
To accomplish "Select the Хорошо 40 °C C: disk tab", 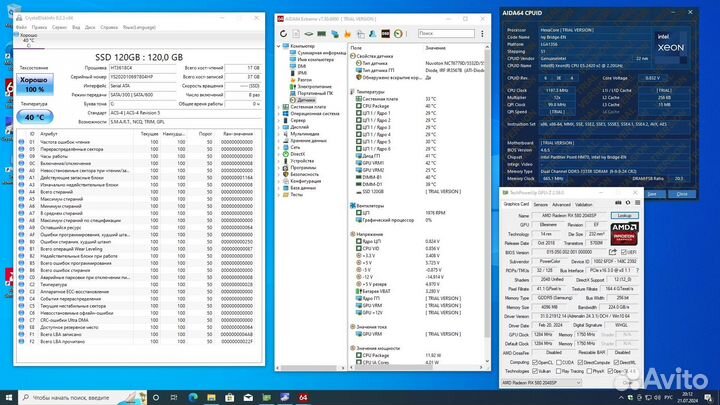I will (28, 40).
